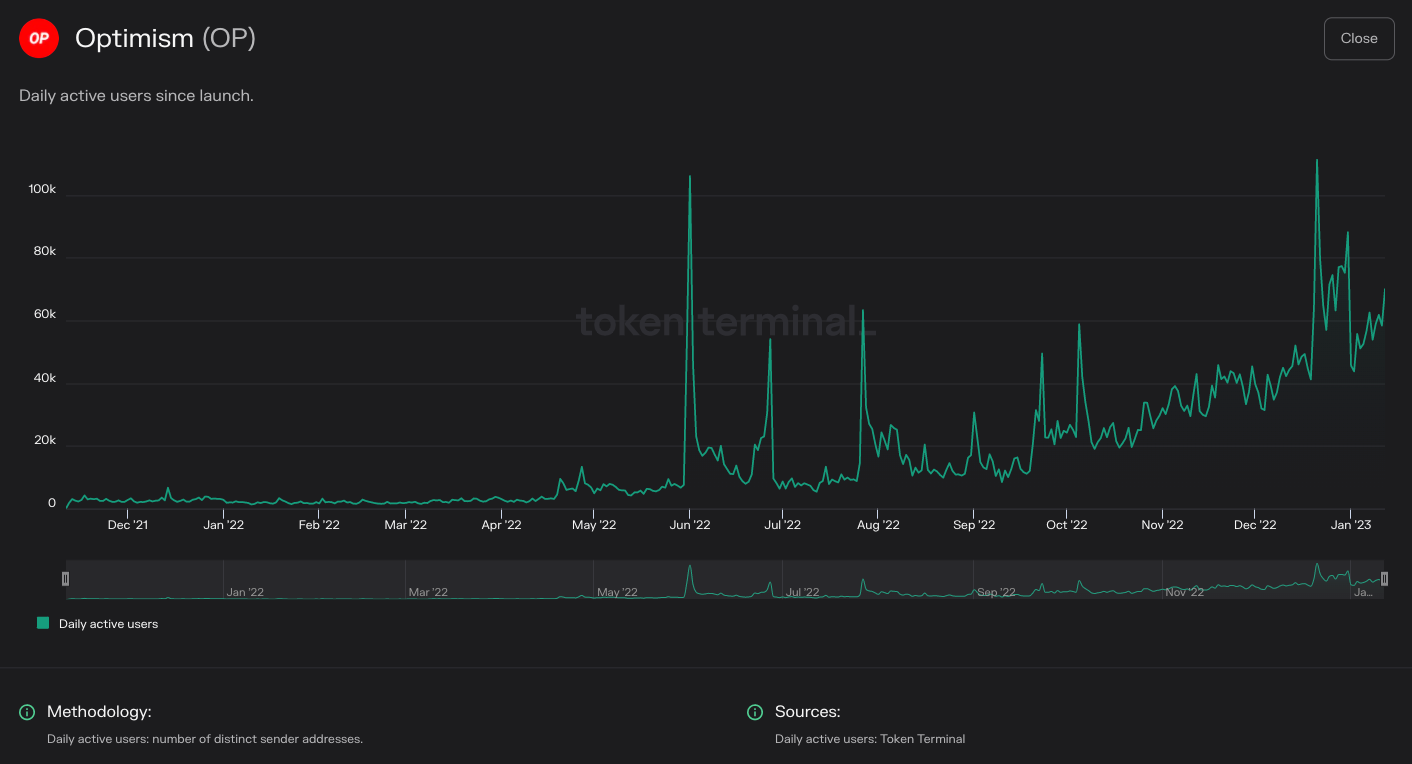Click the Sources heading

pos(808,712)
